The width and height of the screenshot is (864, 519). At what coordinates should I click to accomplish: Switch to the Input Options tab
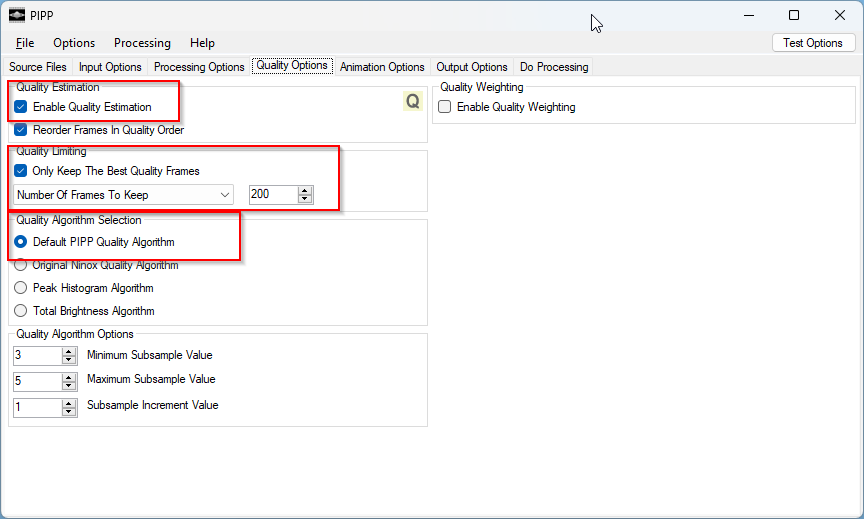pos(110,67)
